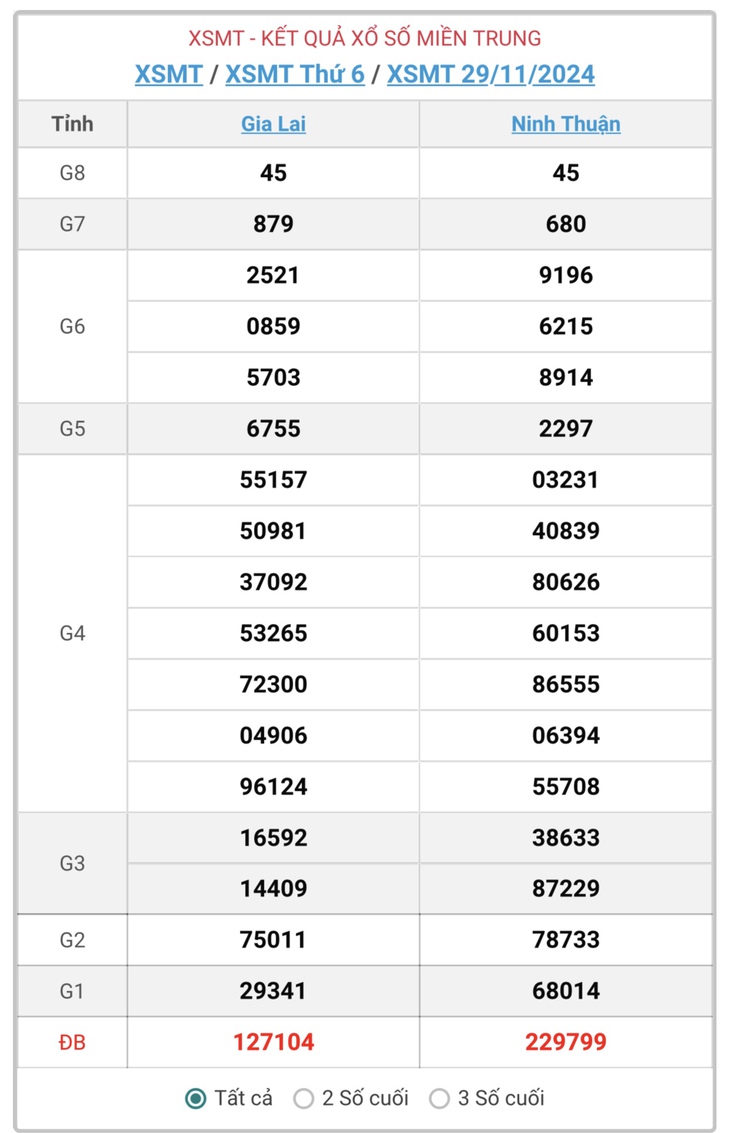Open the XSMT 29/11/2024 link
Image resolution: width=730 pixels, height=1133 pixels.
[x=491, y=74]
